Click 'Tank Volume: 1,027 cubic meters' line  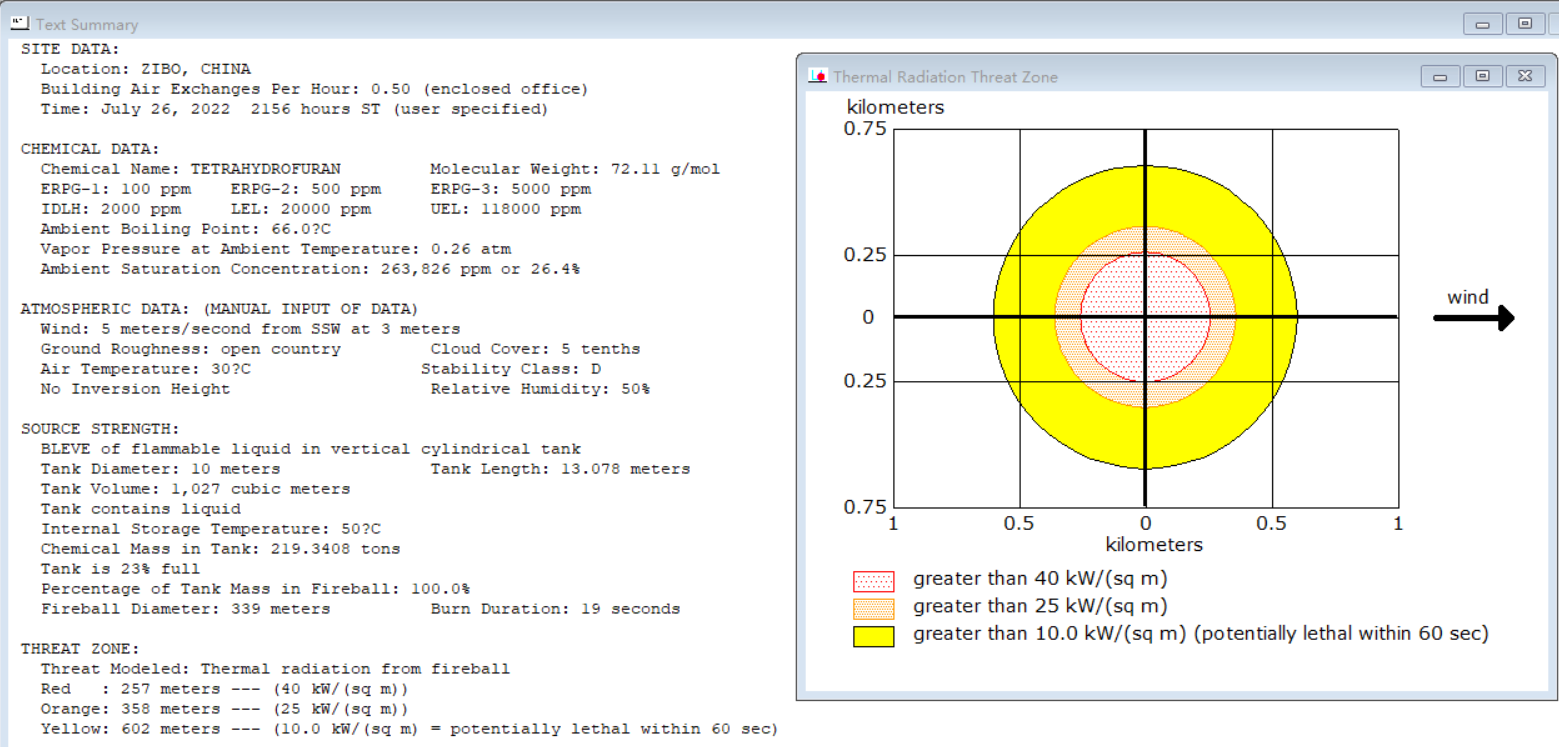pos(196,489)
